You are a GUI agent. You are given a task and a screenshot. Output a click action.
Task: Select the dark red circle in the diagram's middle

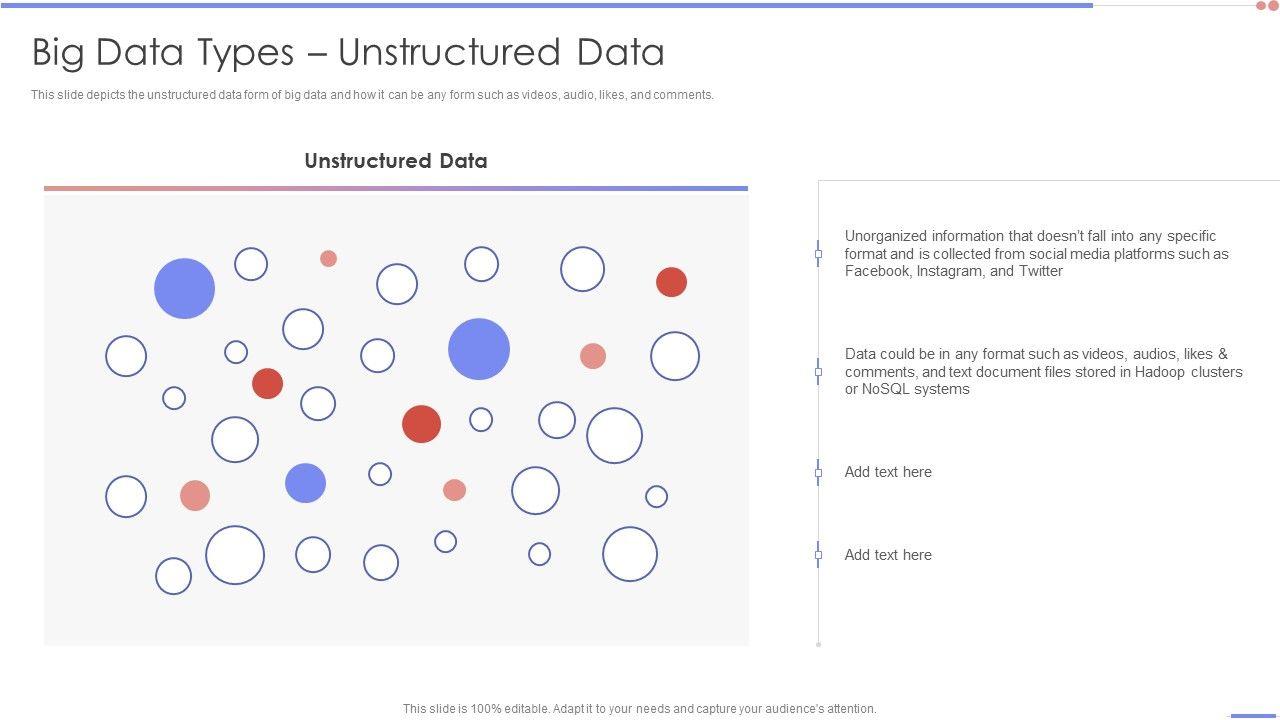(x=421, y=424)
